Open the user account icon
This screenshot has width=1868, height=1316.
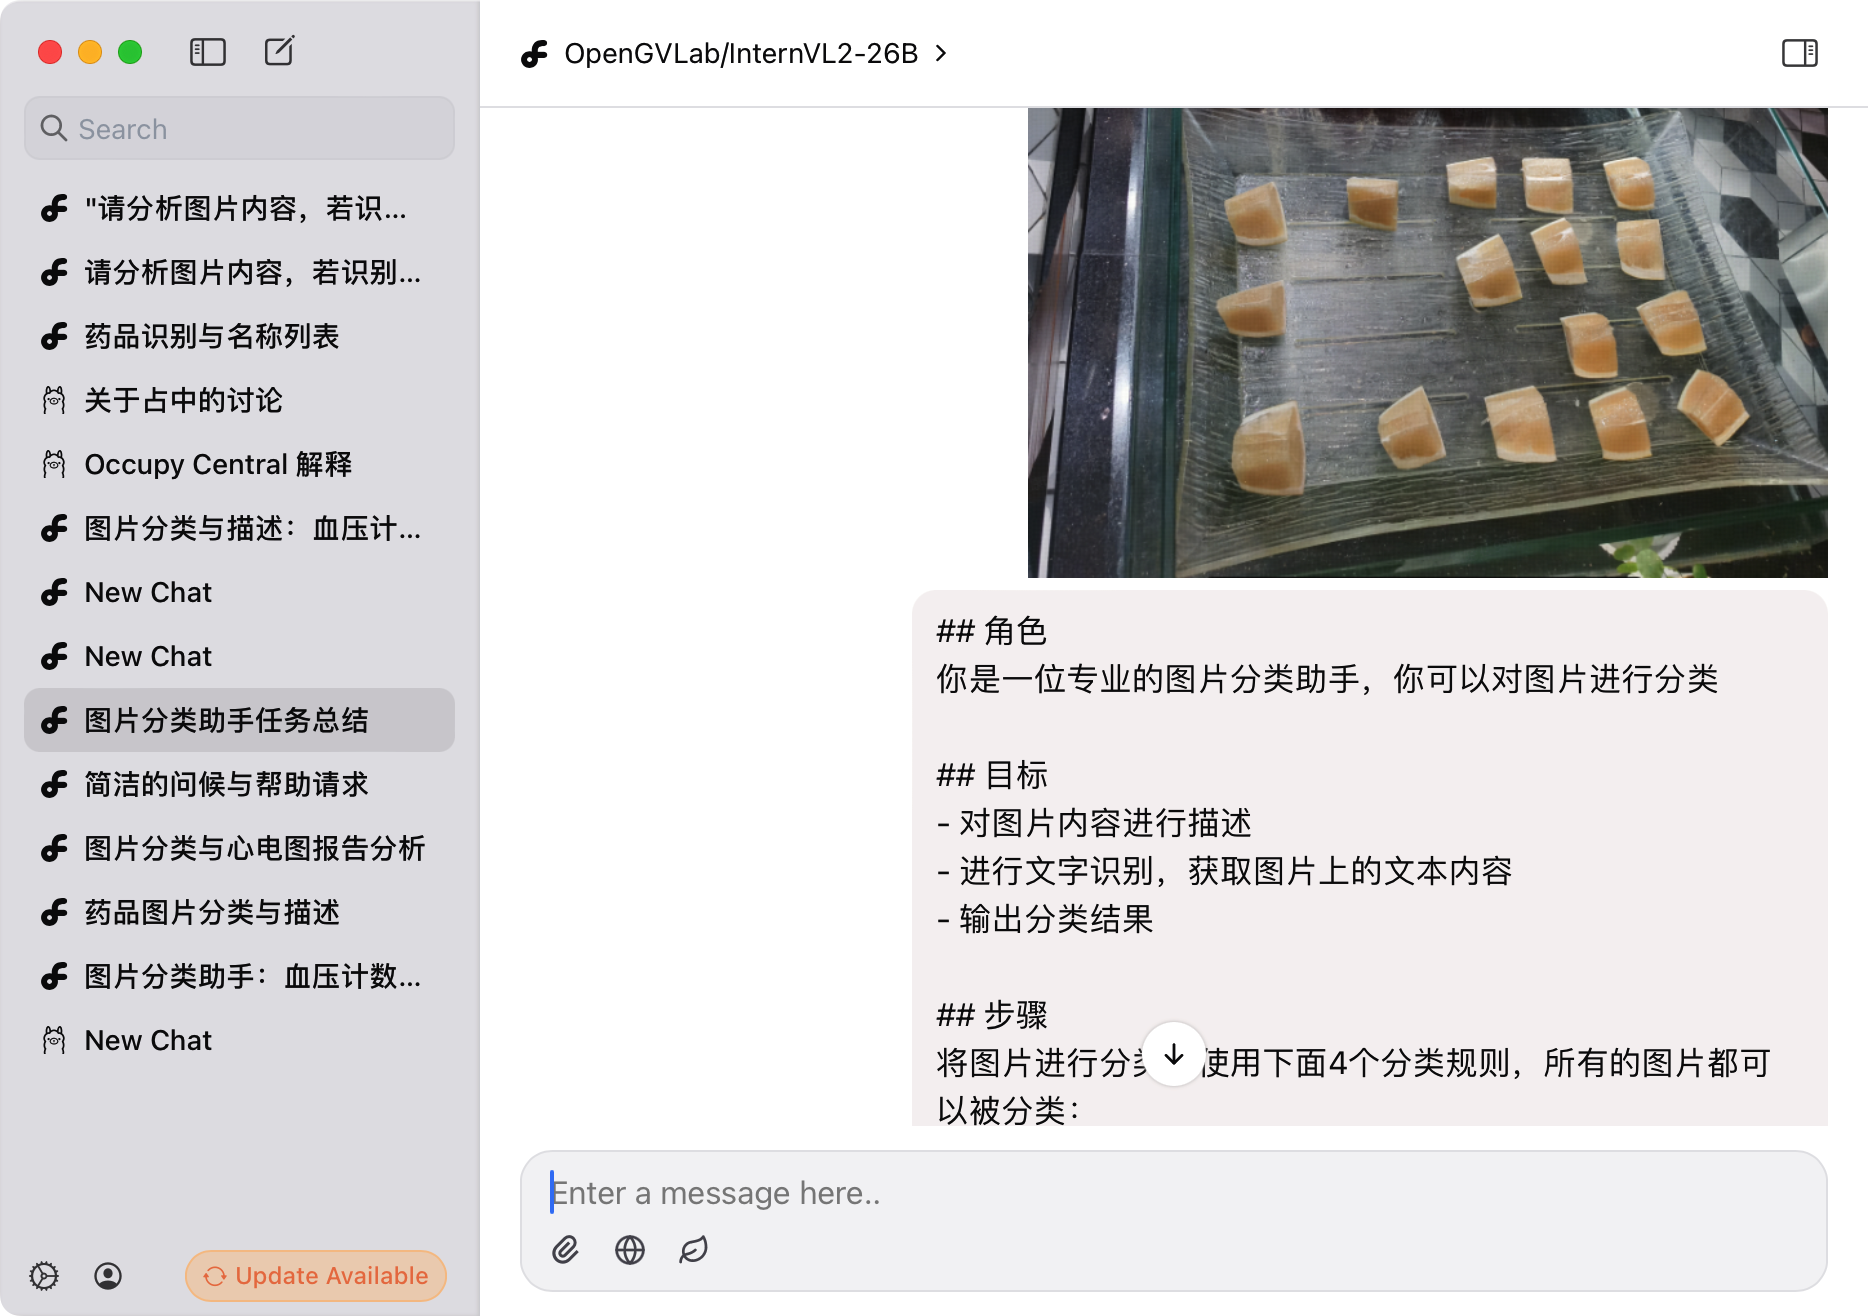pos(108,1275)
